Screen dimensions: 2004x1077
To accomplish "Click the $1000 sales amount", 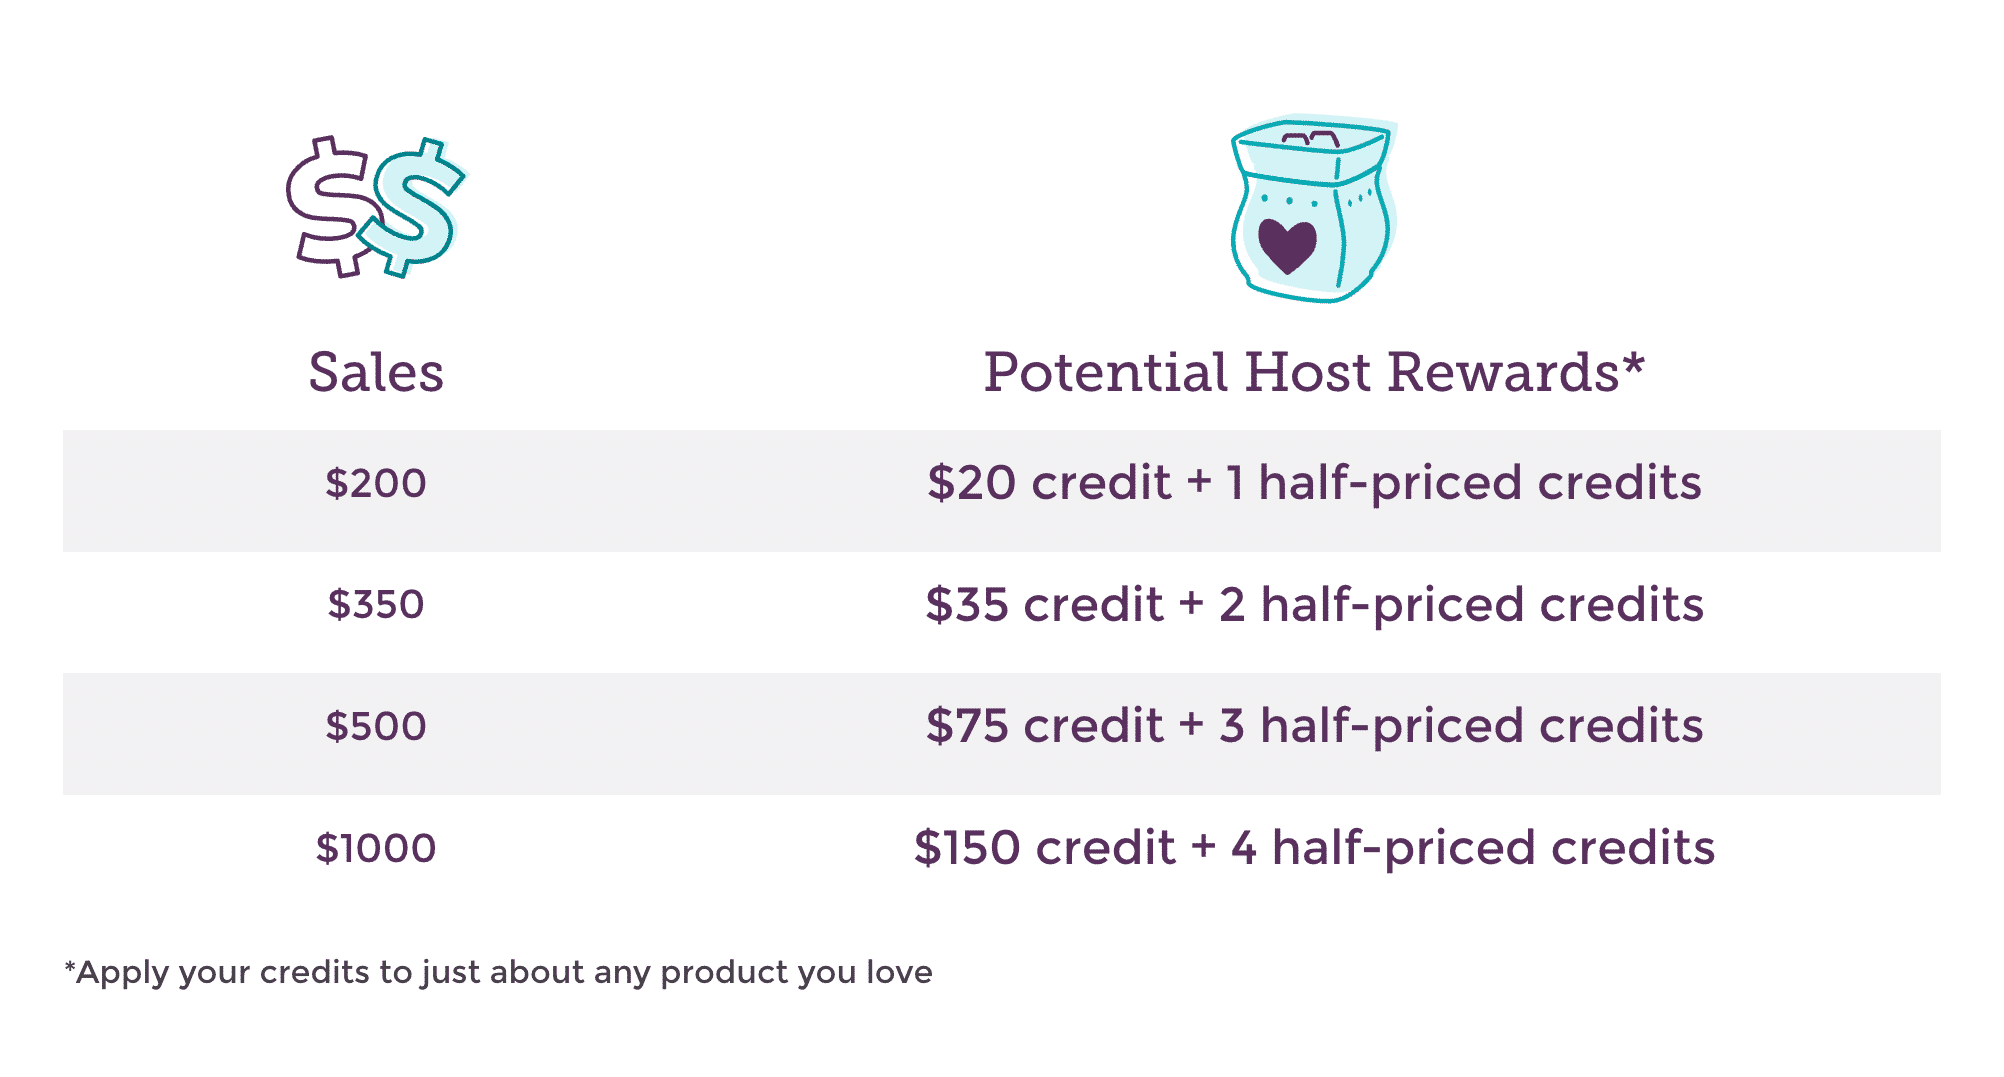I will click(376, 848).
